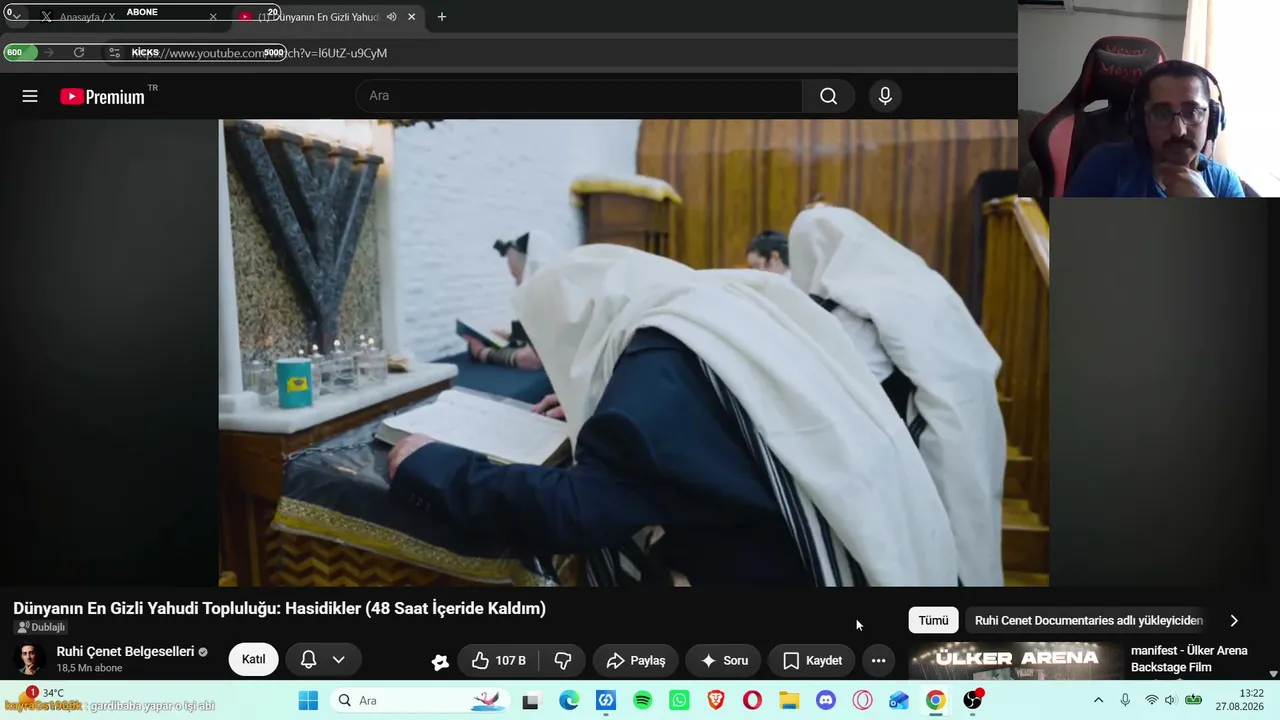Click the tray microphone icon
1280x720 pixels.
coord(1125,700)
